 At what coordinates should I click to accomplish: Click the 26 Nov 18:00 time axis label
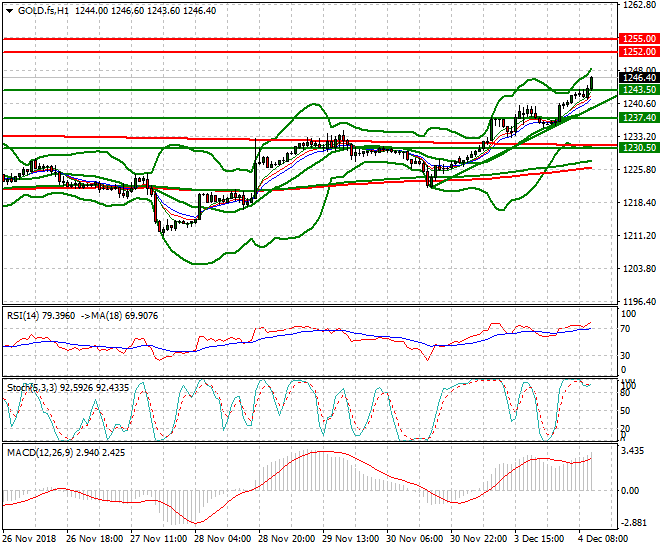coord(95,539)
